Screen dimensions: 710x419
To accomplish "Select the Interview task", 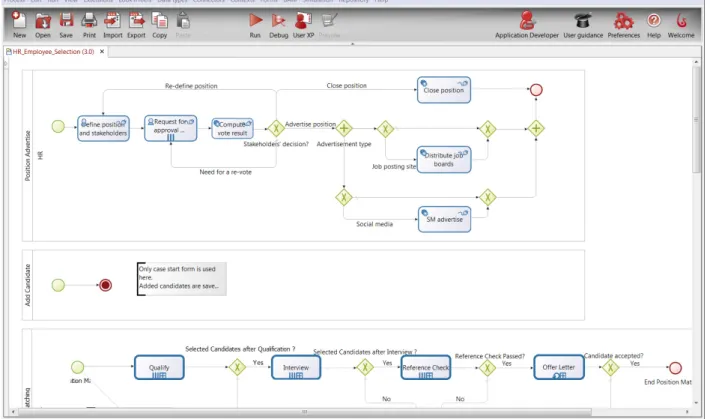I will click(x=296, y=367).
